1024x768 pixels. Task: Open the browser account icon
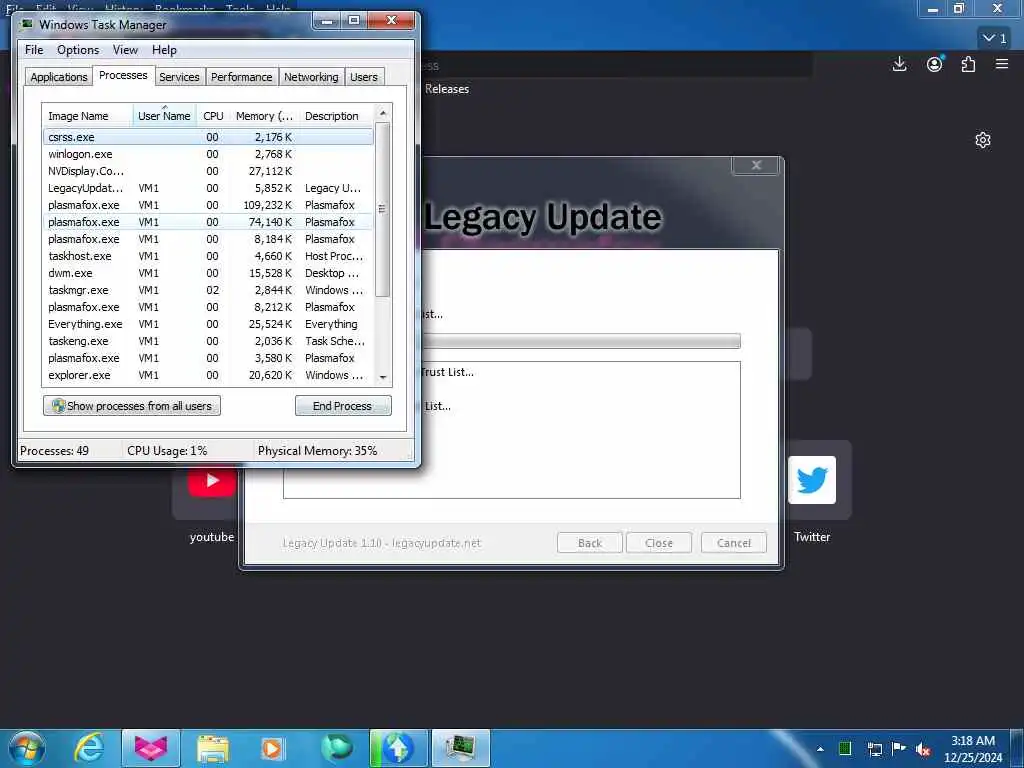935,64
